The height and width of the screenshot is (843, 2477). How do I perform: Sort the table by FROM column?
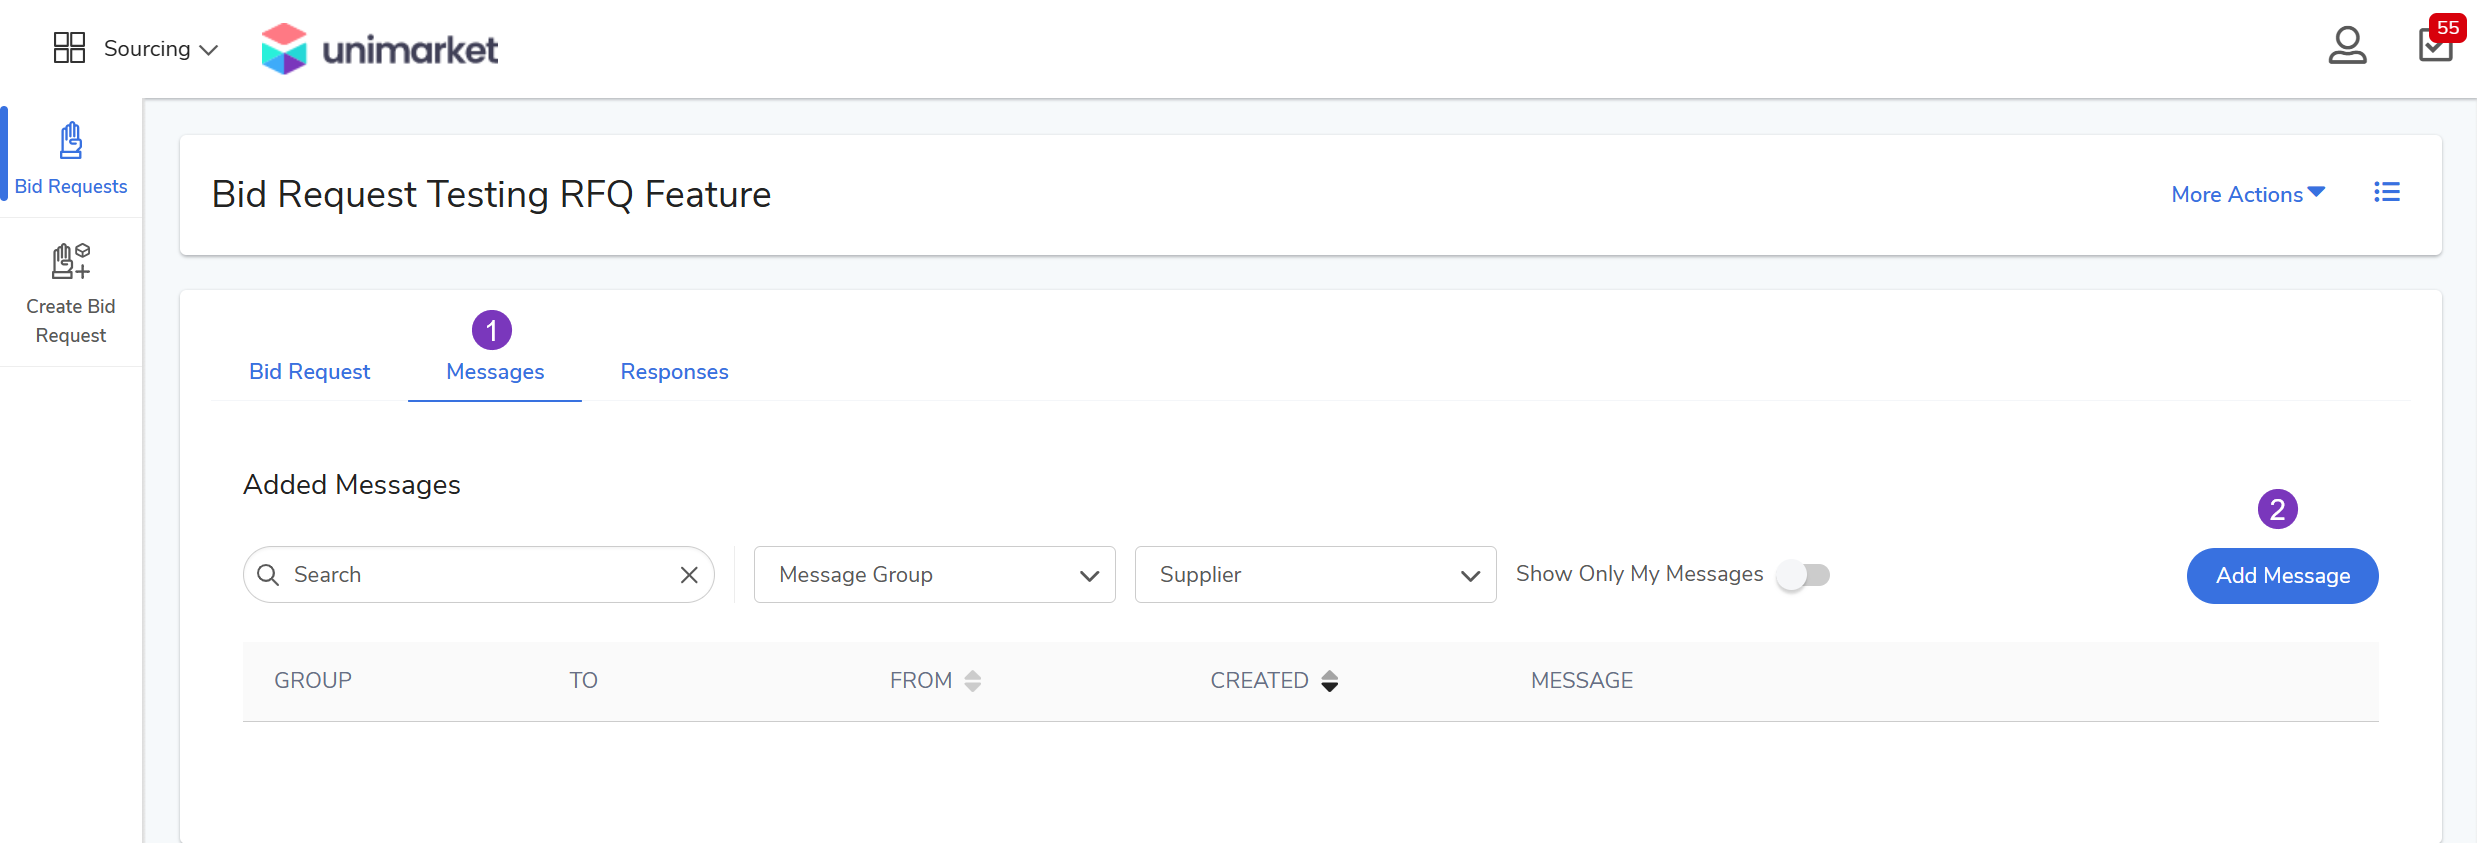972,681
